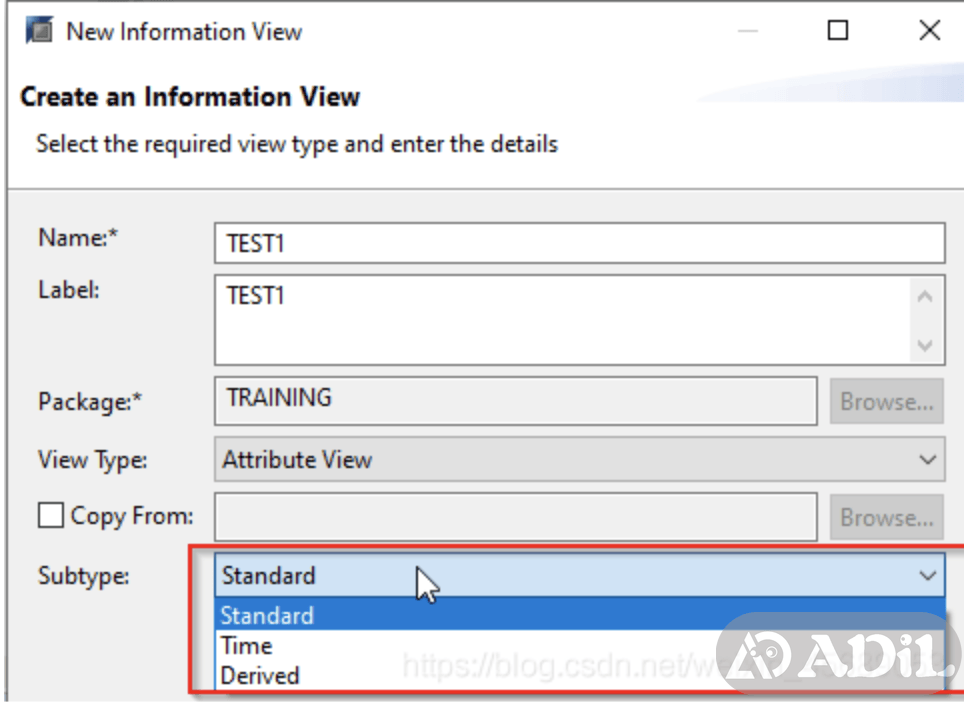This screenshot has width=972, height=706.
Task: Click the Package field showing TRAINING
Action: click(x=515, y=401)
